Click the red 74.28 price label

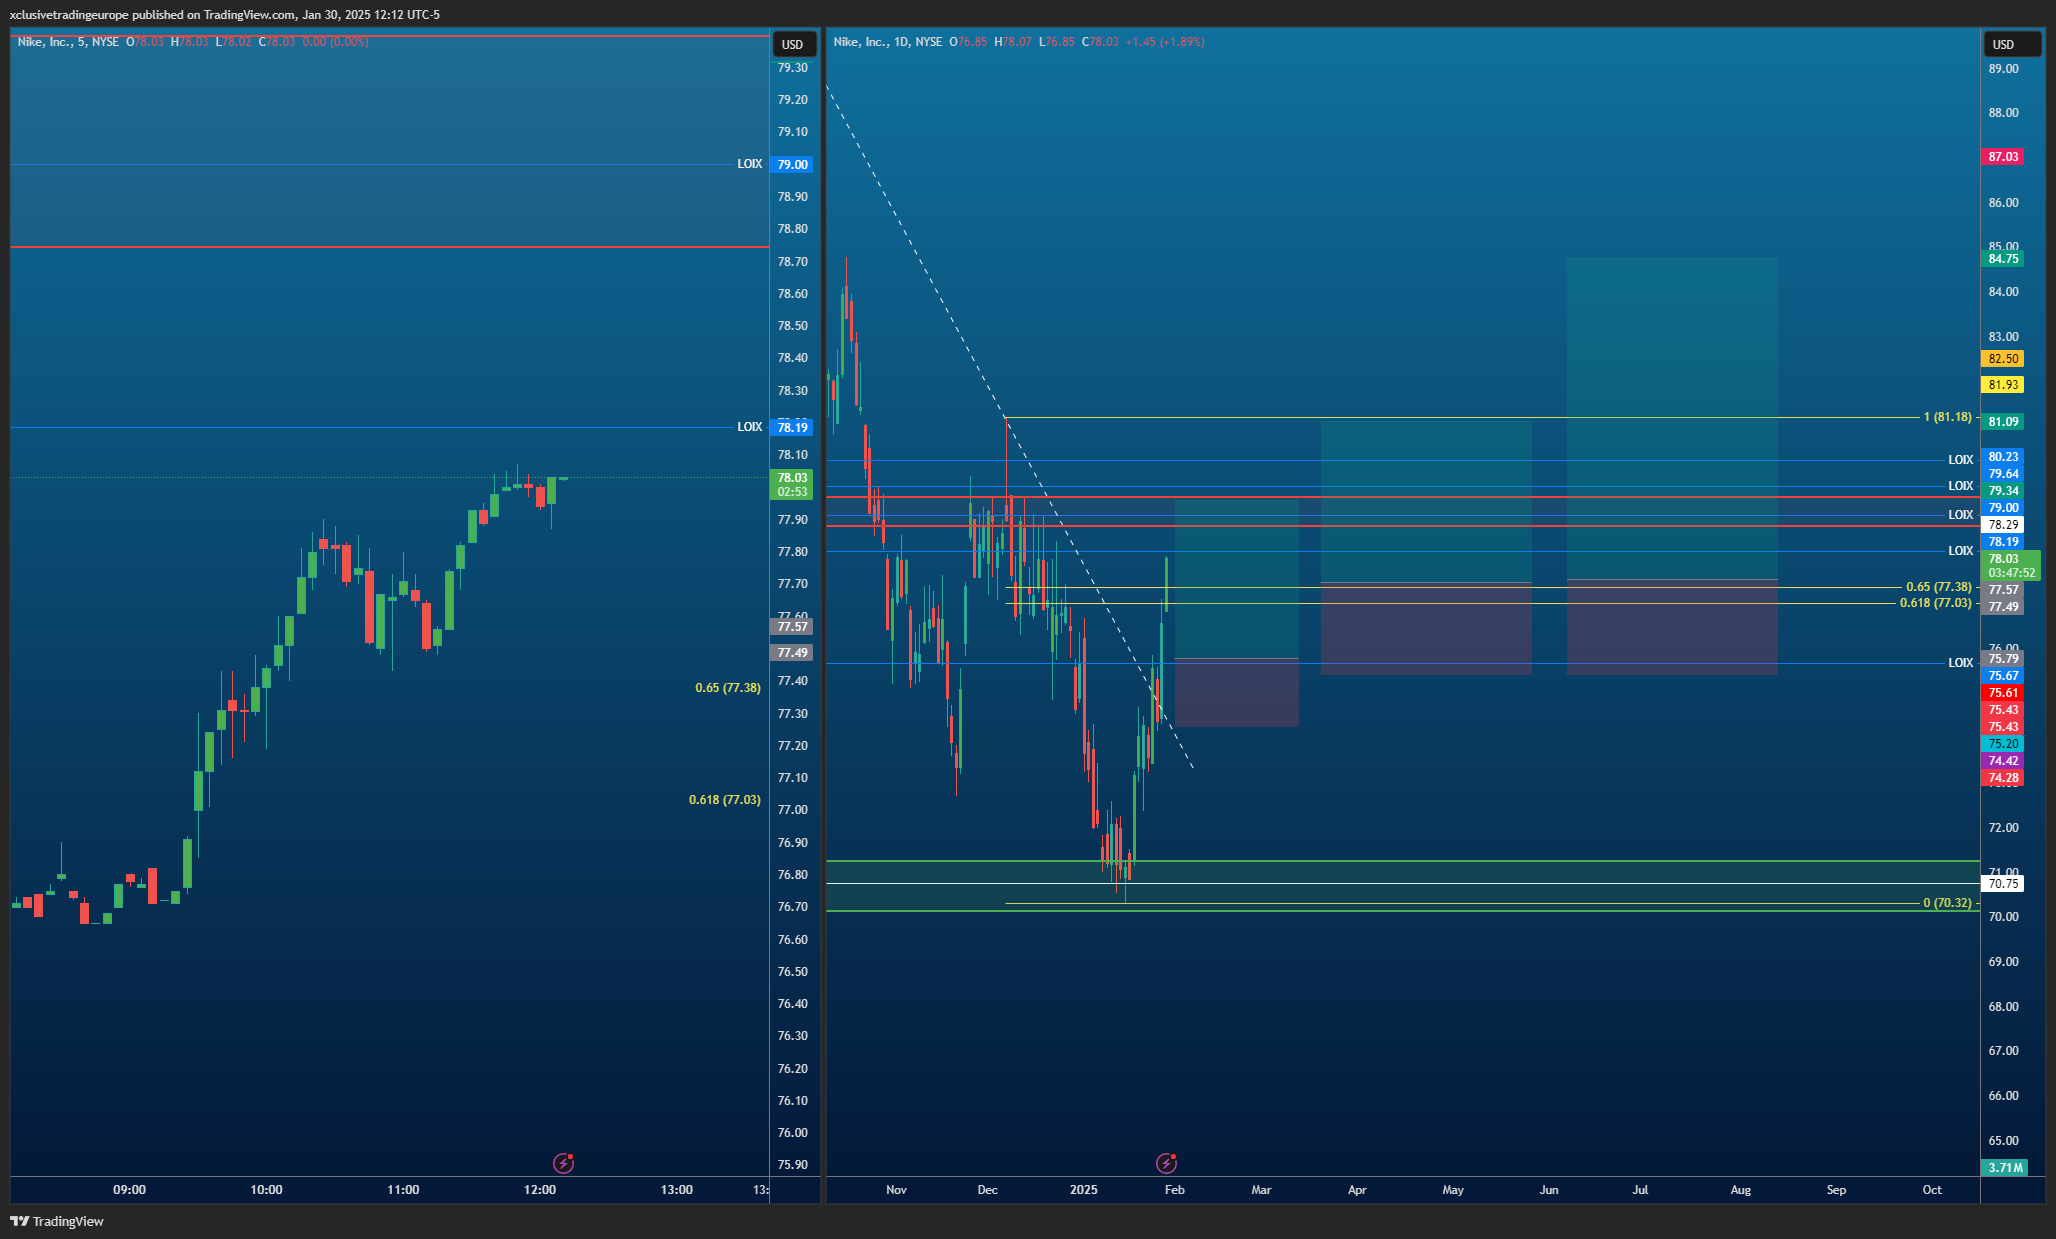(x=2003, y=778)
